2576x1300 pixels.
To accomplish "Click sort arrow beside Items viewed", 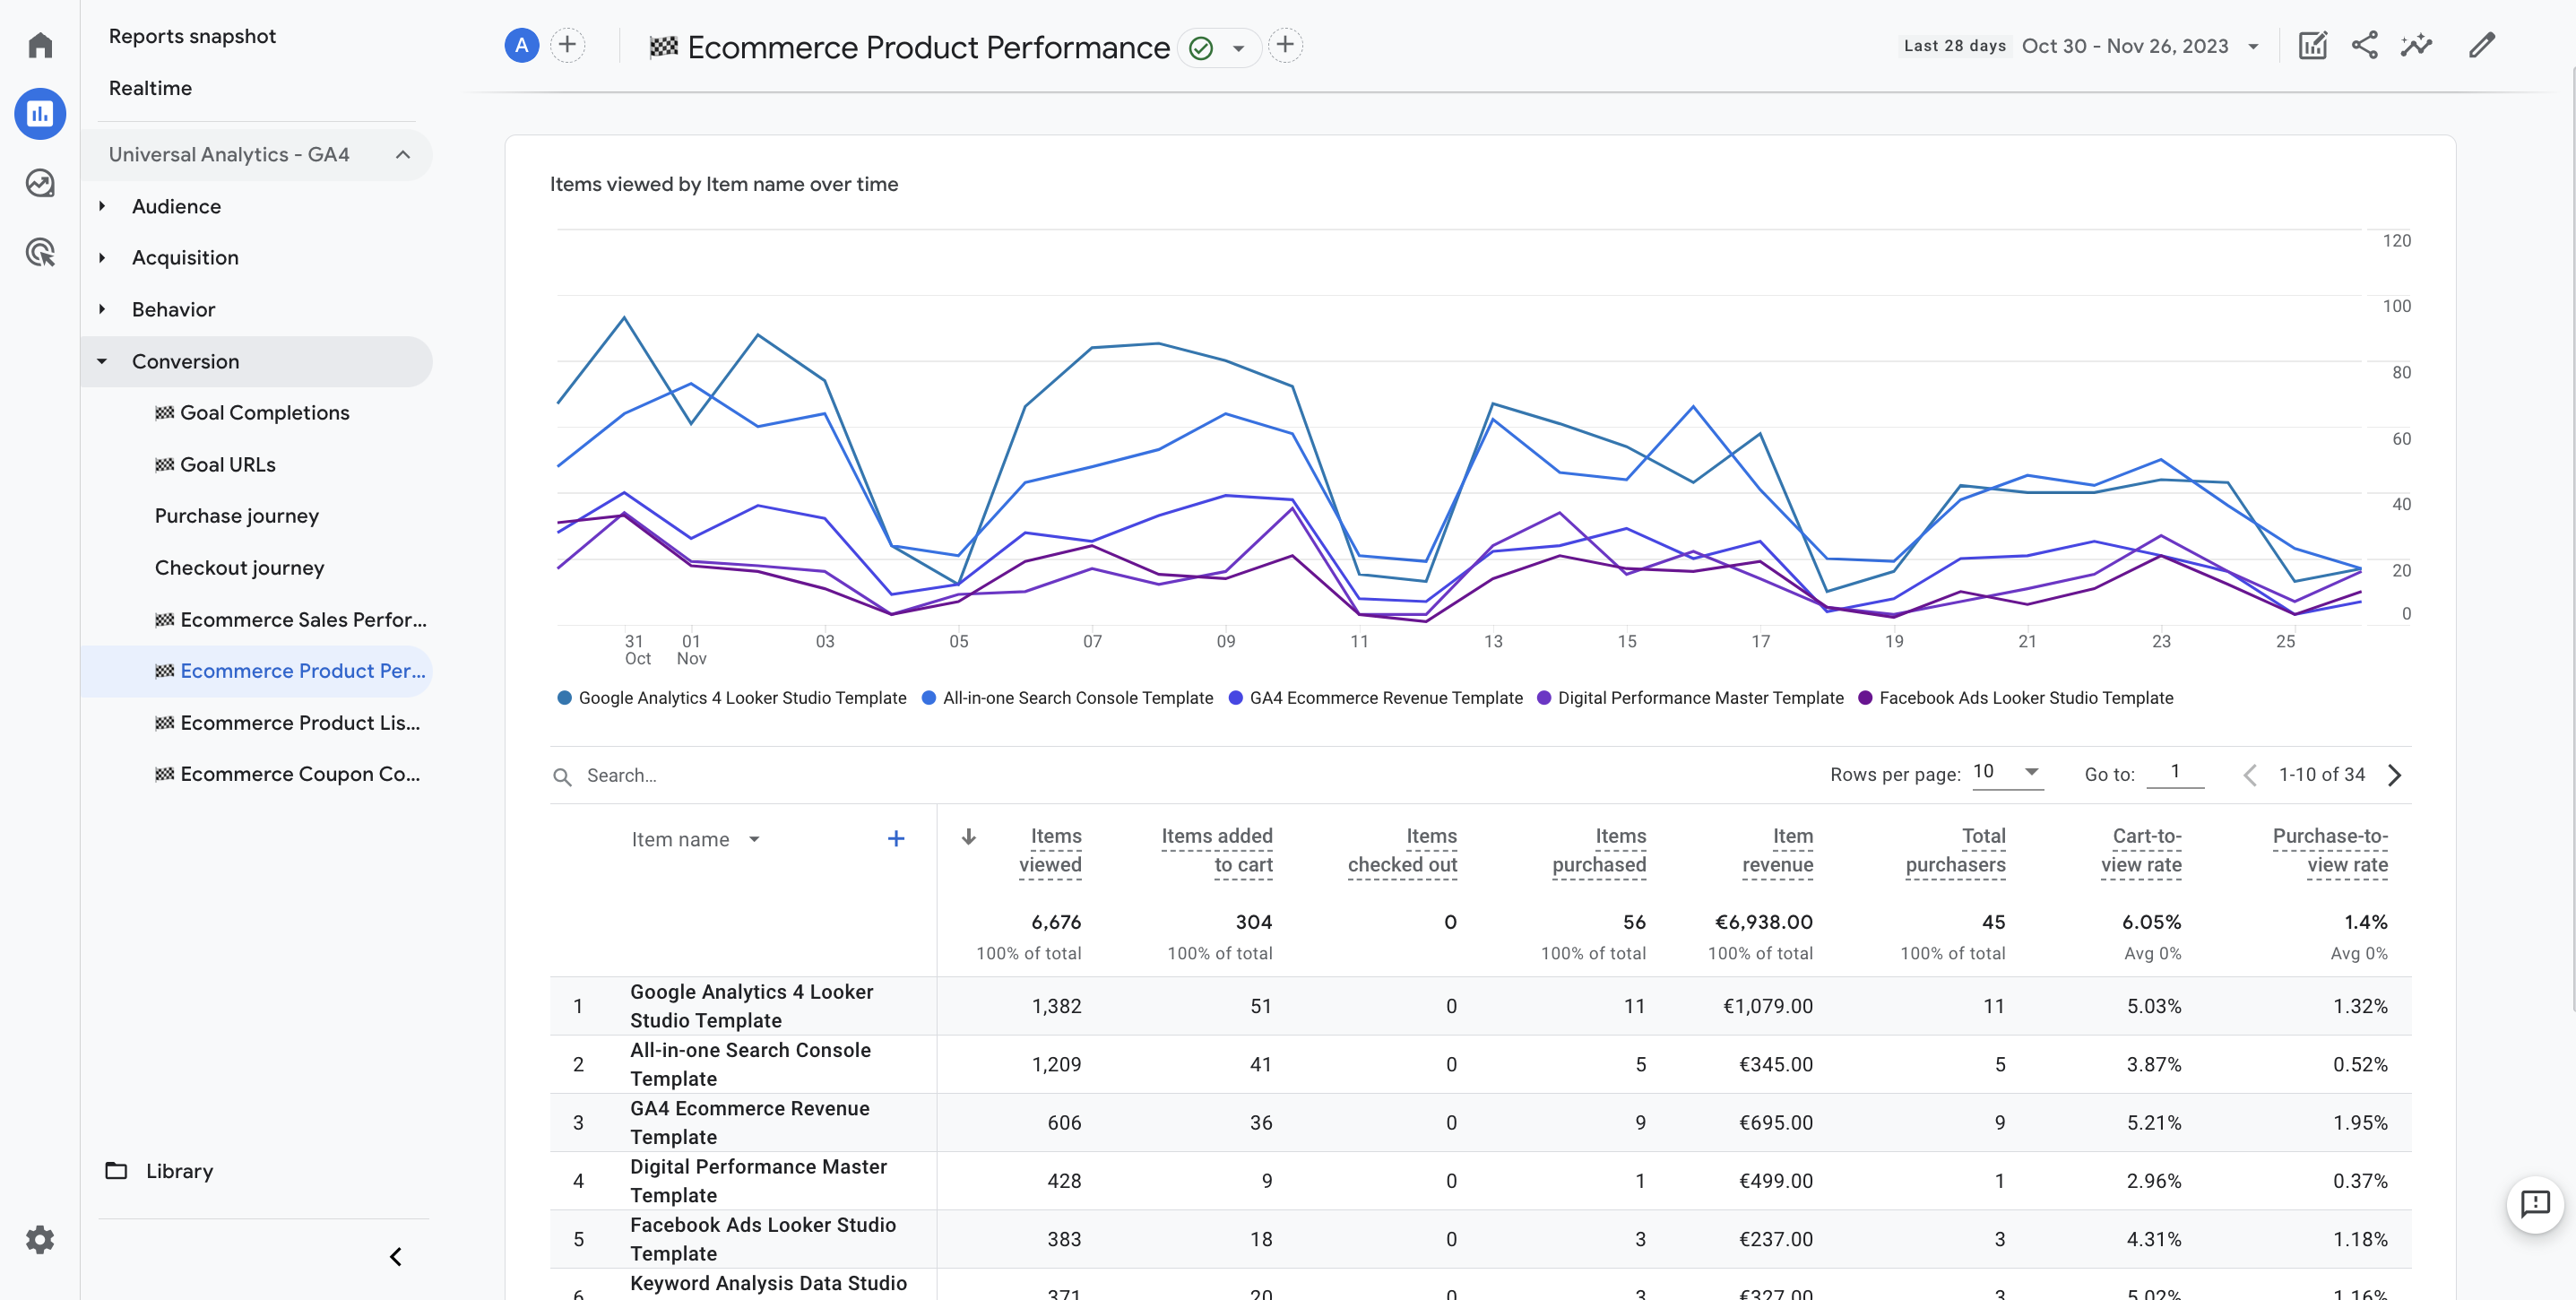I will (968, 837).
